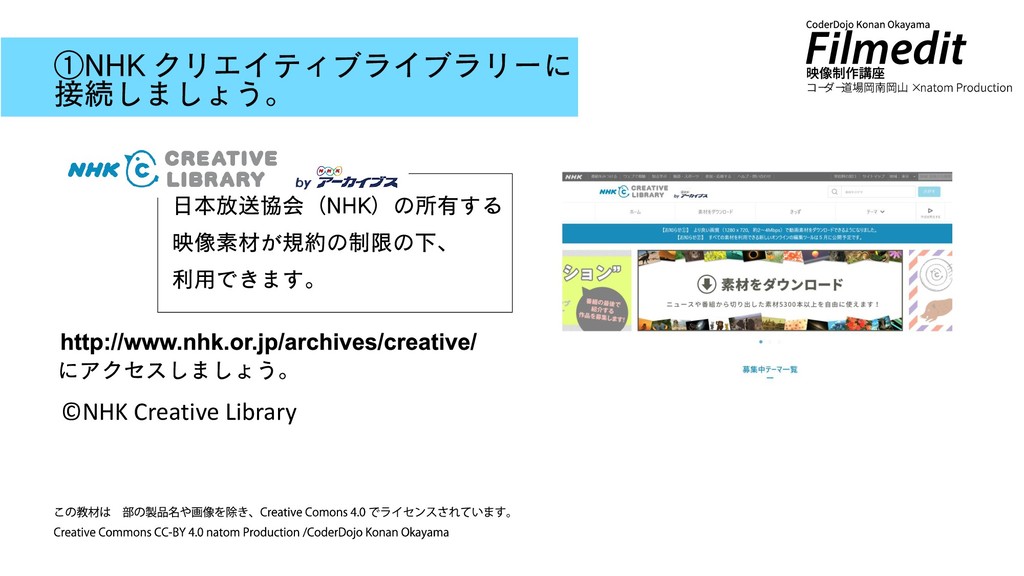The image size is (1024, 576).
Task: Click the ©NHK Creative Library credit text
Action: 179,412
